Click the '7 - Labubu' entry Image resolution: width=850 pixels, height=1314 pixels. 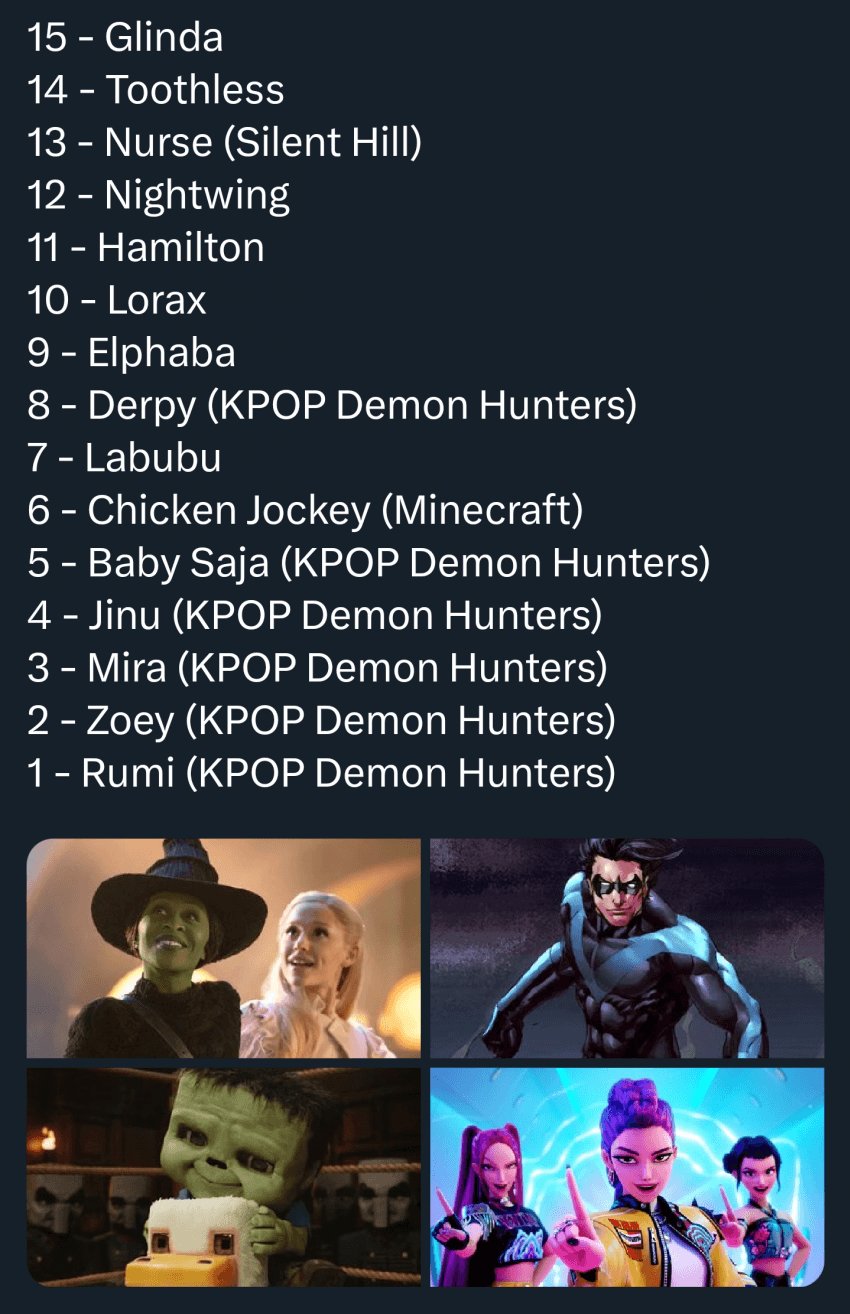pyautogui.click(x=124, y=458)
